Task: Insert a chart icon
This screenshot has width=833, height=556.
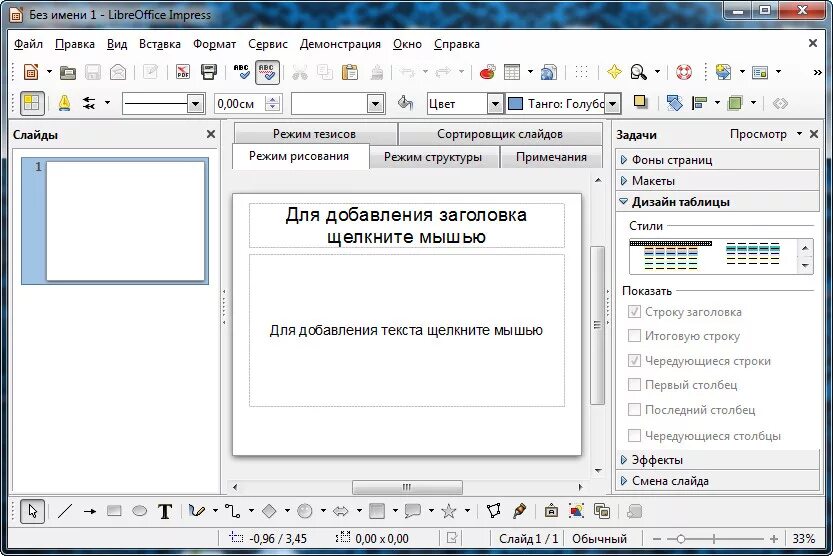Action: point(487,72)
